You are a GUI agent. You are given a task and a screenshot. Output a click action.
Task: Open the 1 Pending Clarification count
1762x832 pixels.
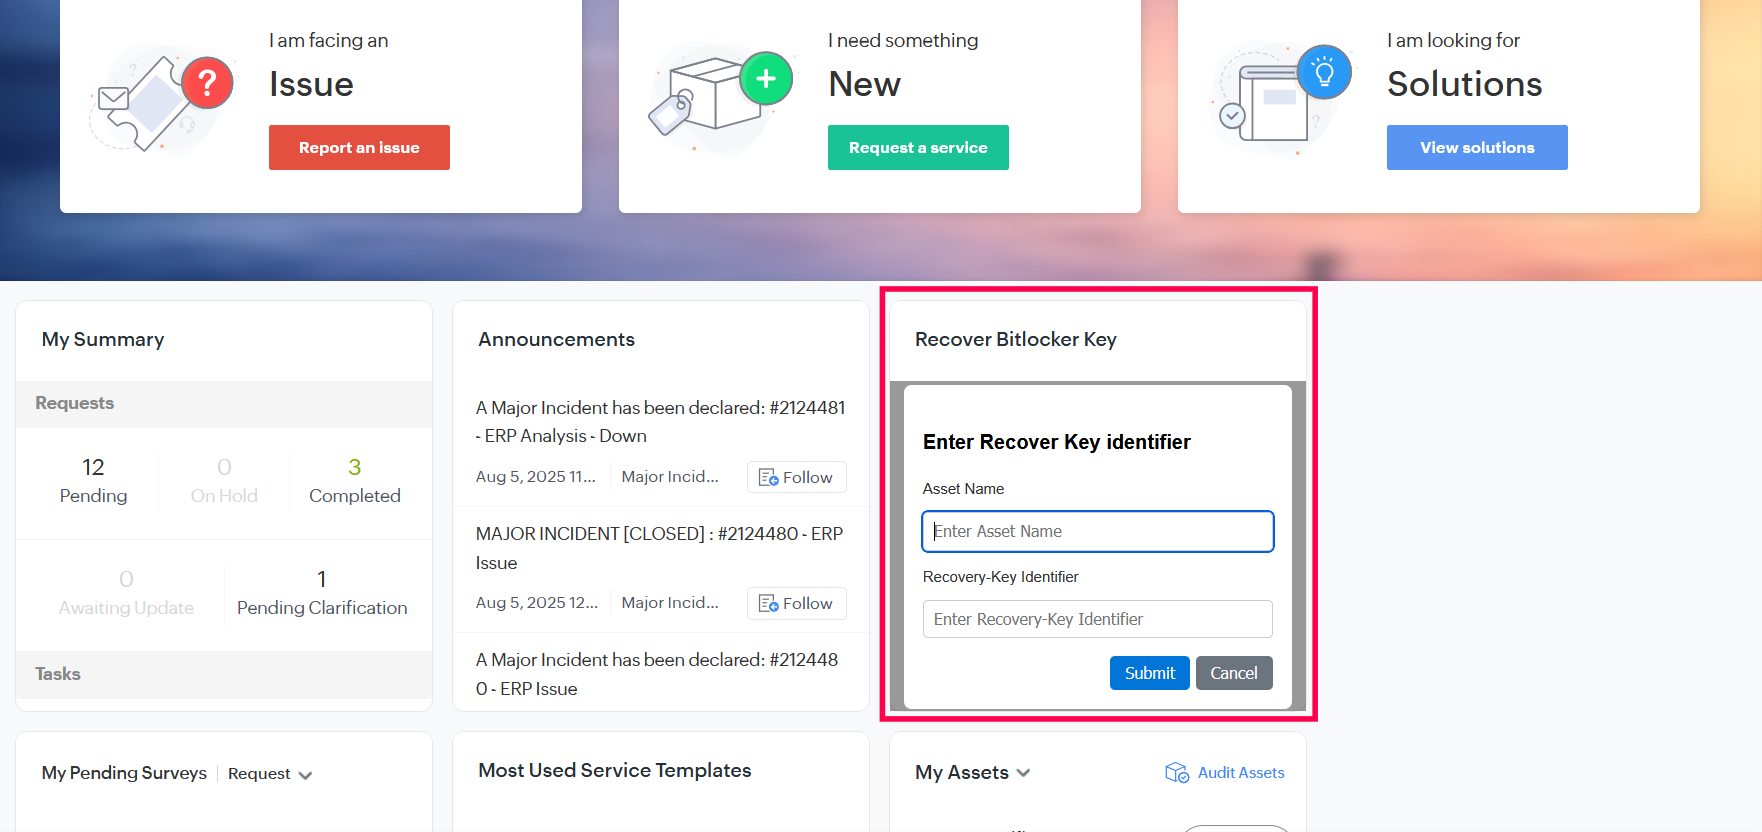[322, 593]
